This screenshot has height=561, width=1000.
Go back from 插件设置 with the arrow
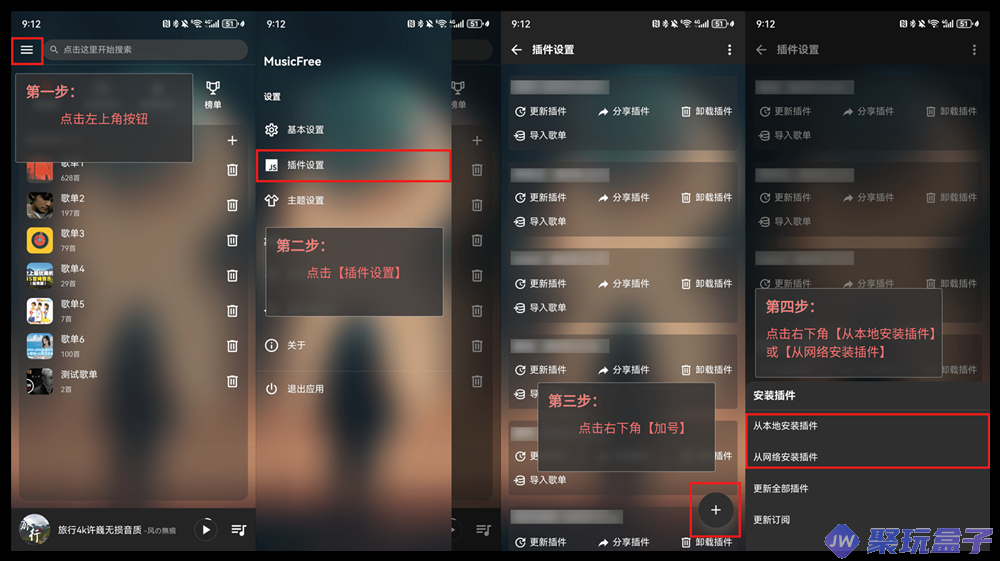517,50
